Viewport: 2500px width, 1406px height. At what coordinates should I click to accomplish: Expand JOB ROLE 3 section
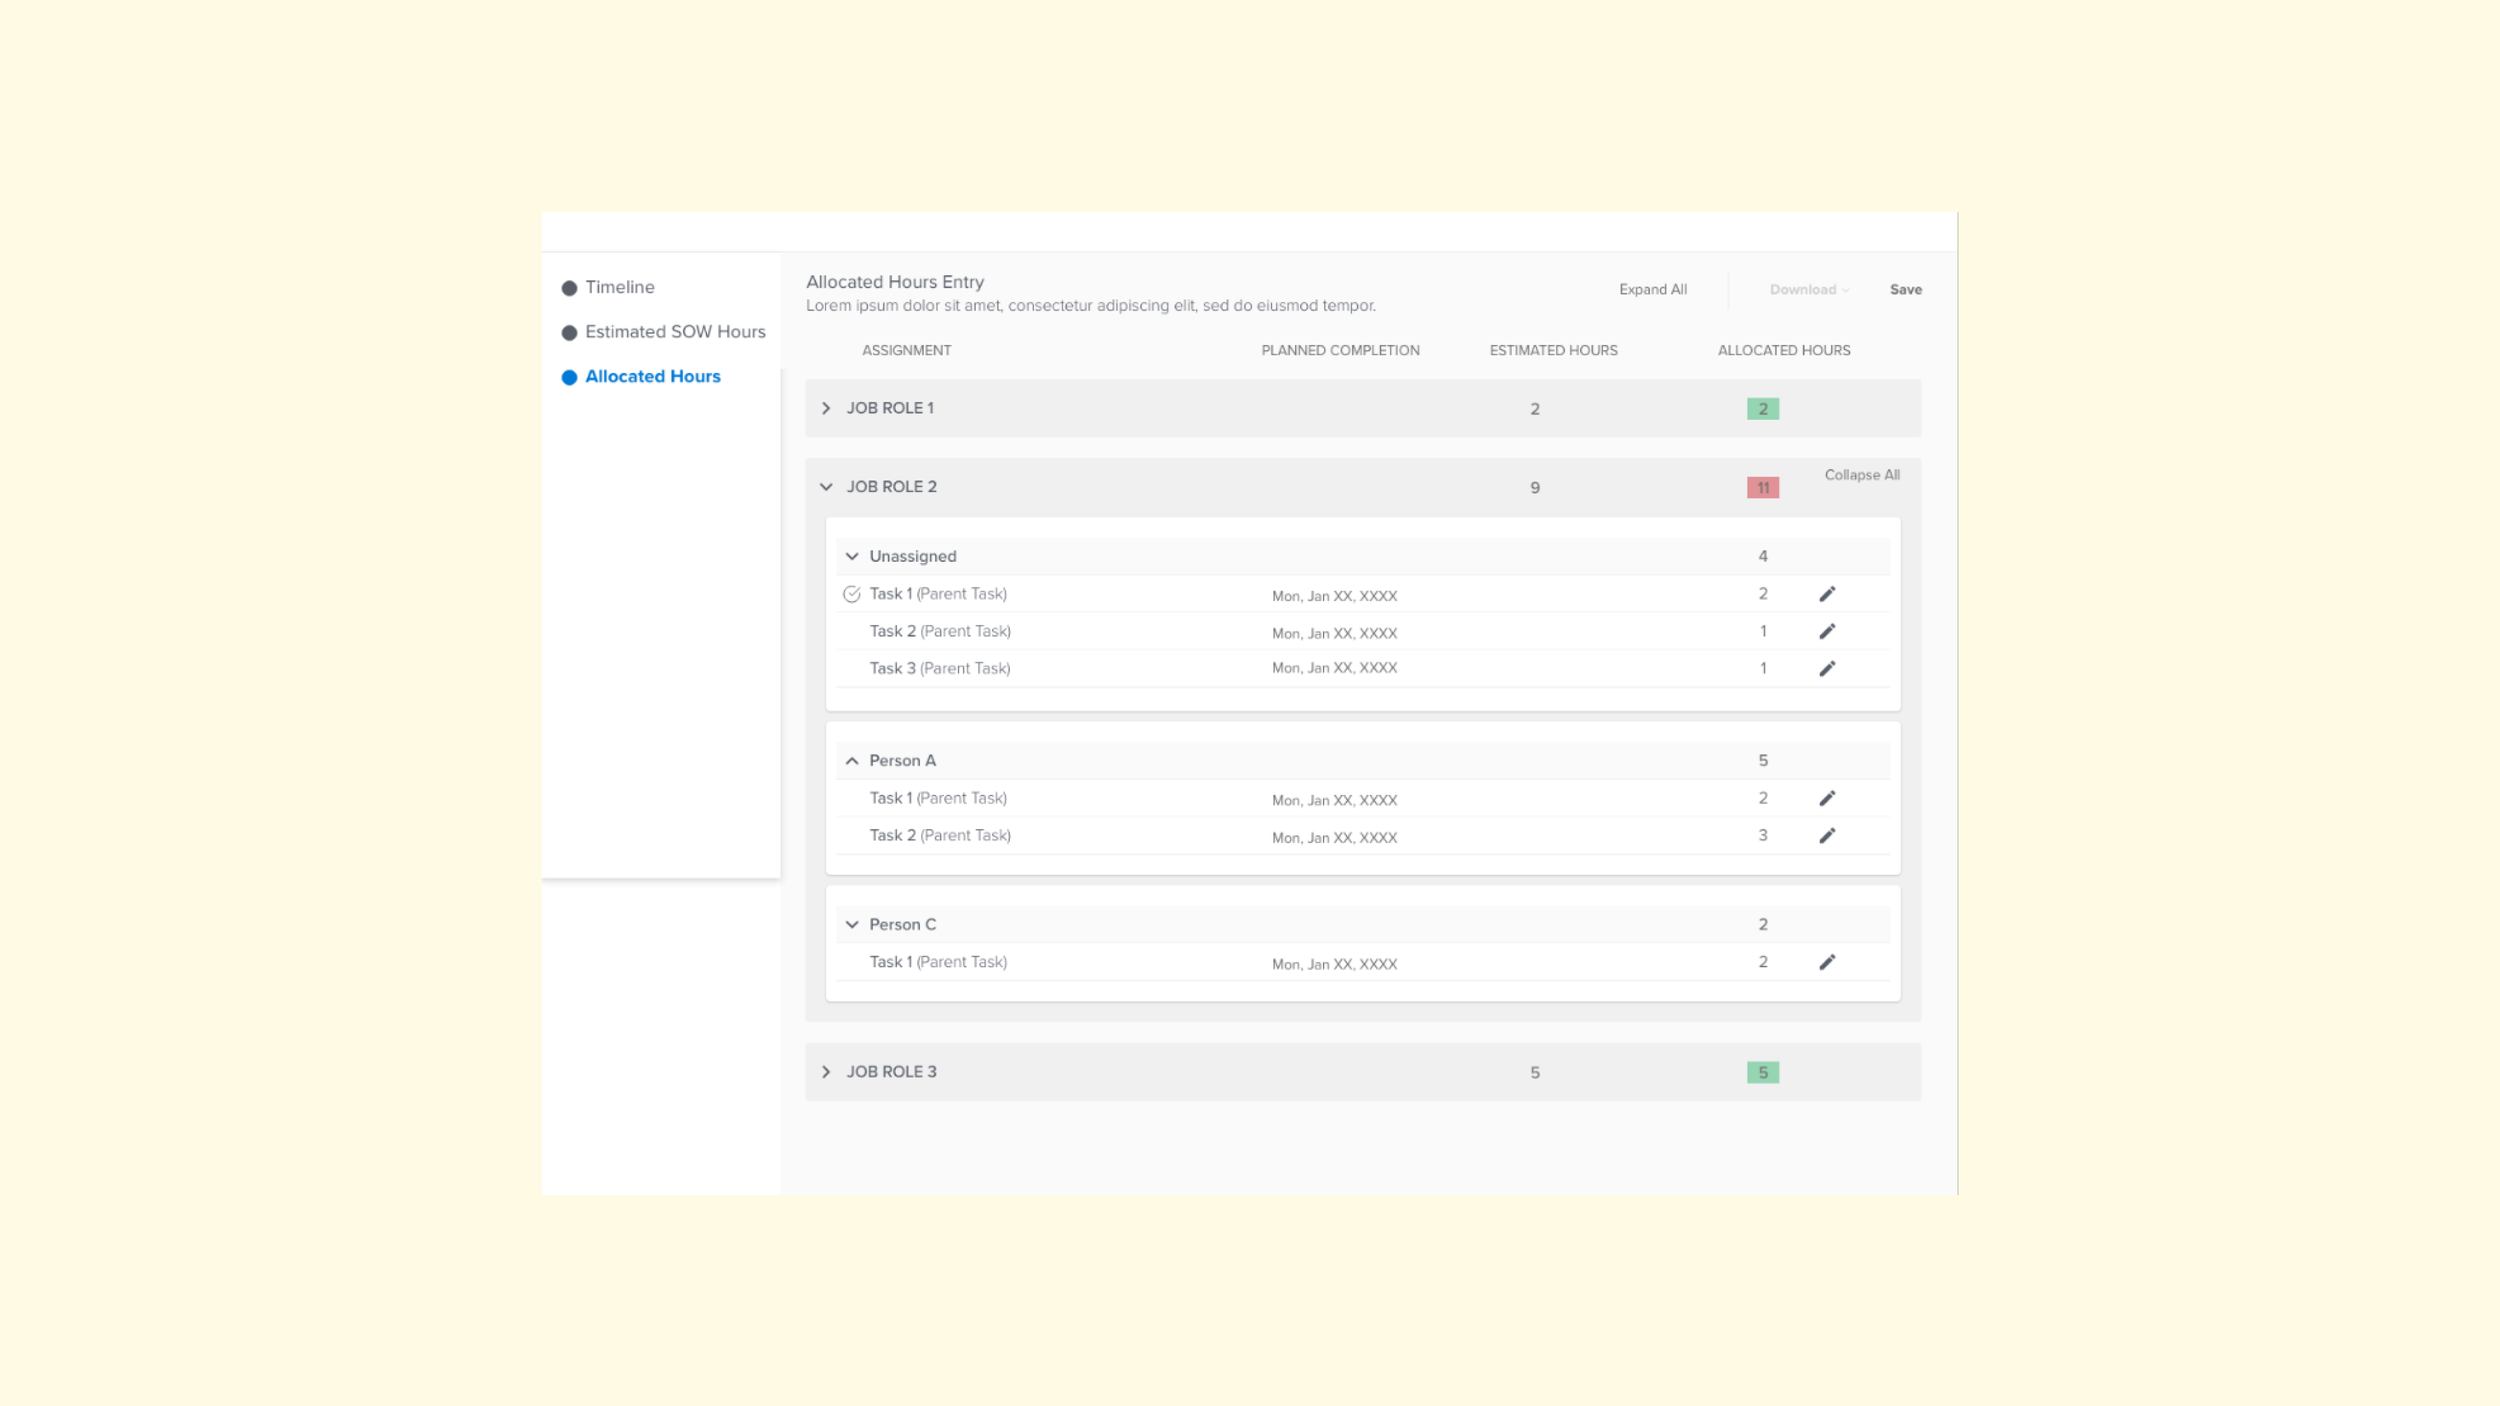(x=827, y=1071)
